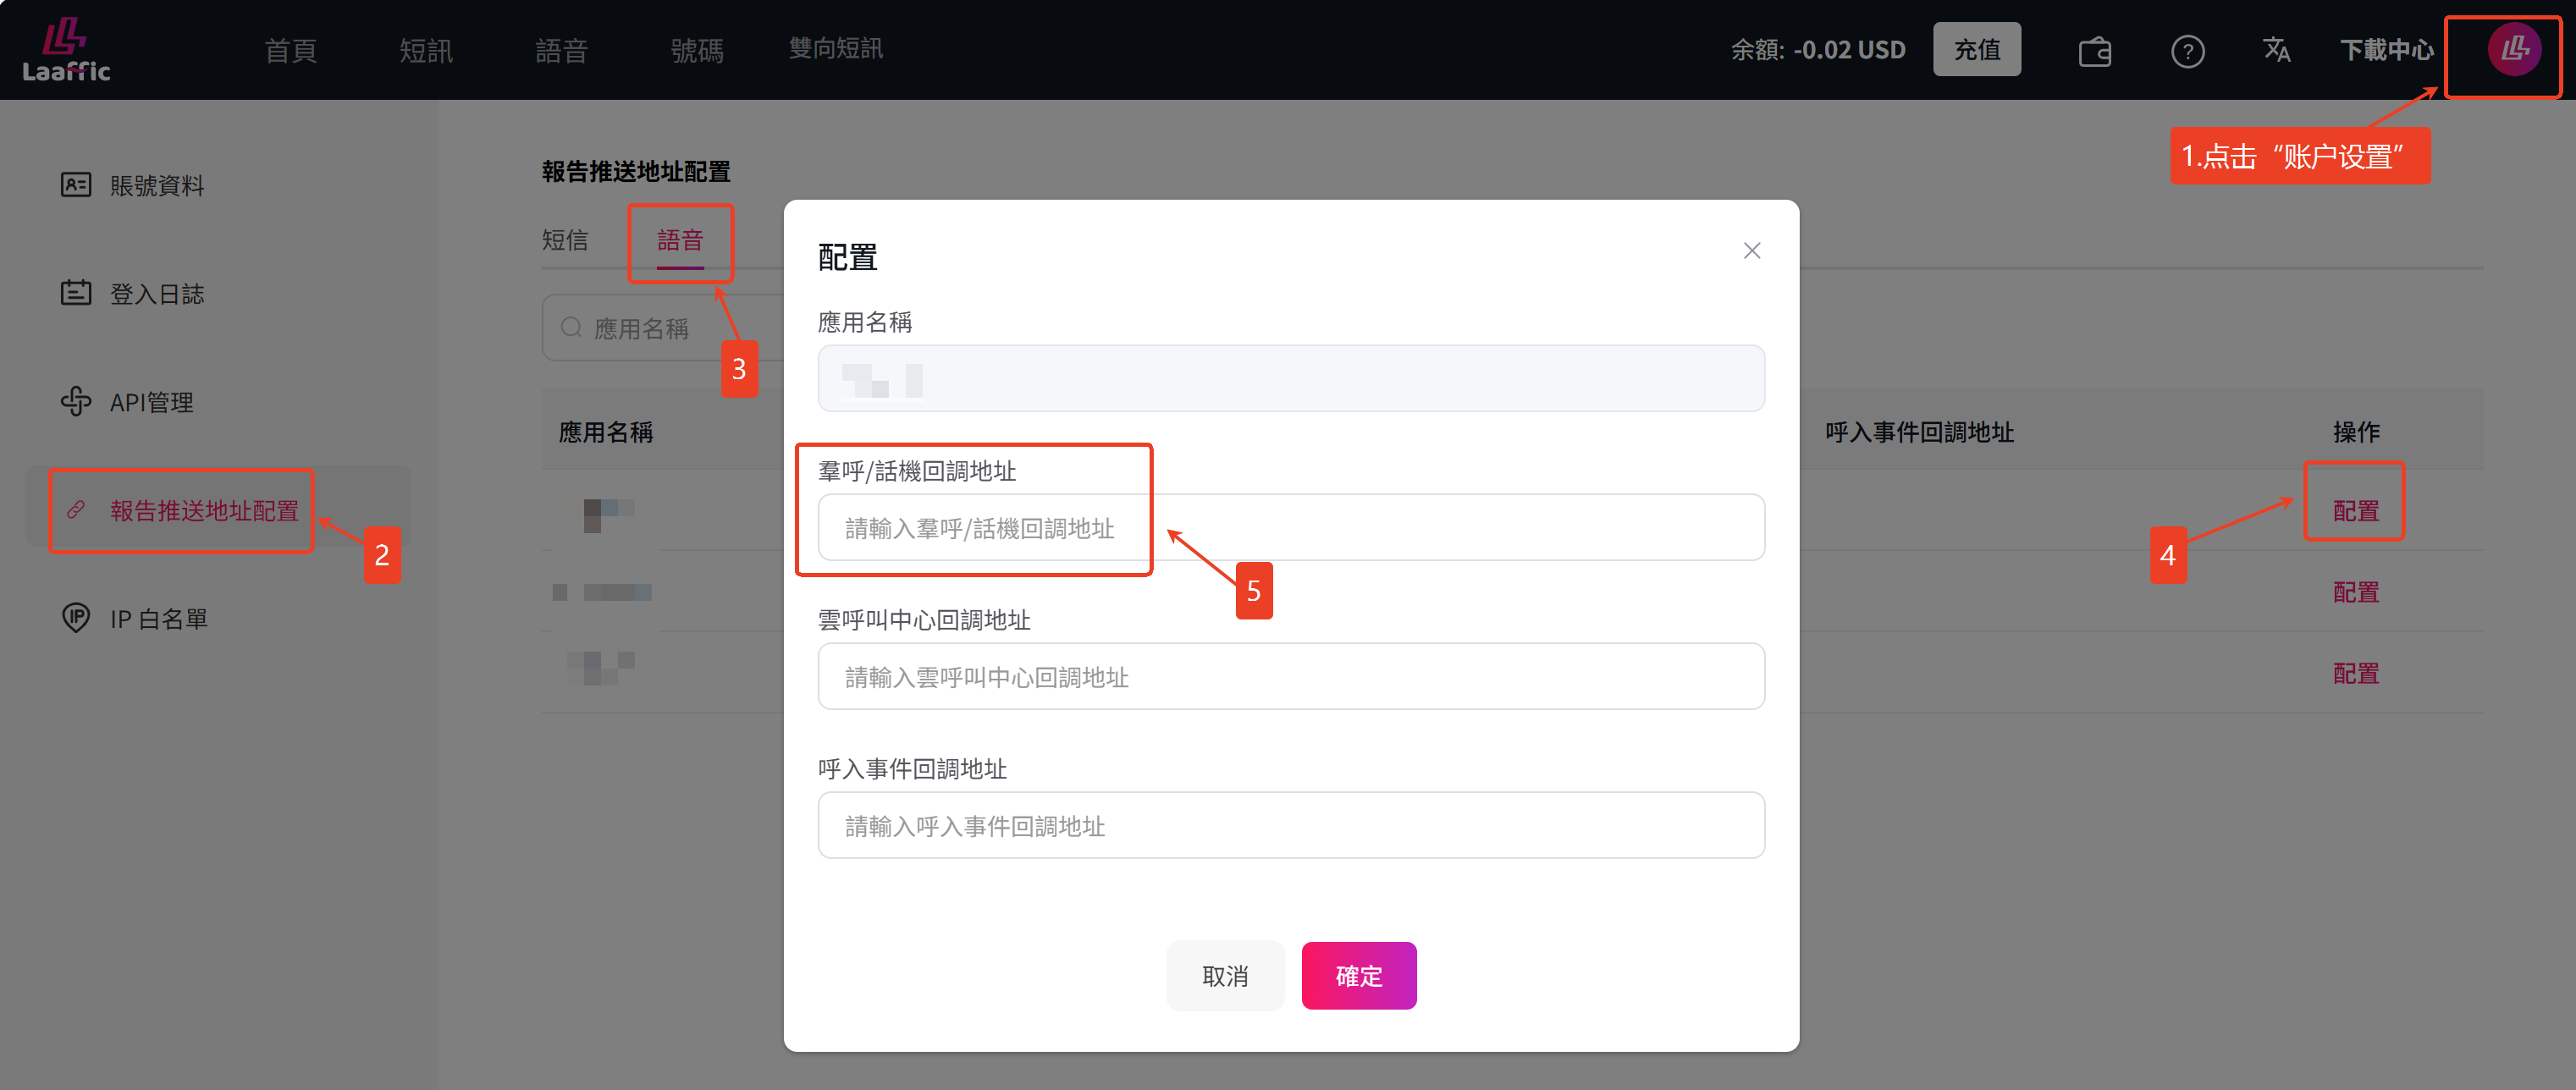
Task: Expand the search field magnifier in 應用名稱
Action: (571, 327)
